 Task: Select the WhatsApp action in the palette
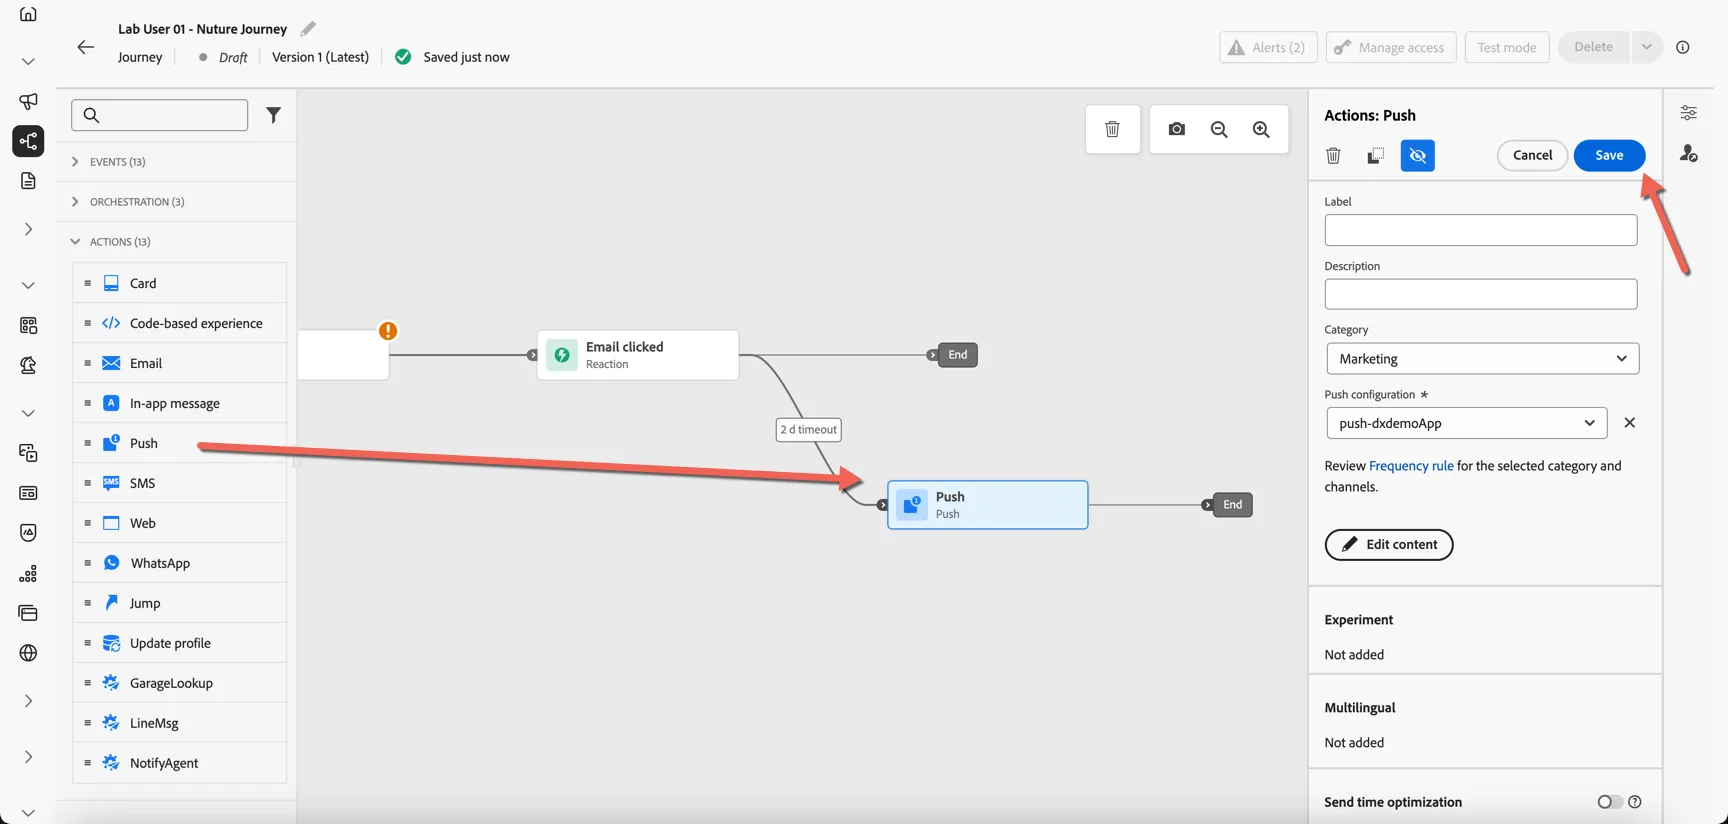[180, 563]
